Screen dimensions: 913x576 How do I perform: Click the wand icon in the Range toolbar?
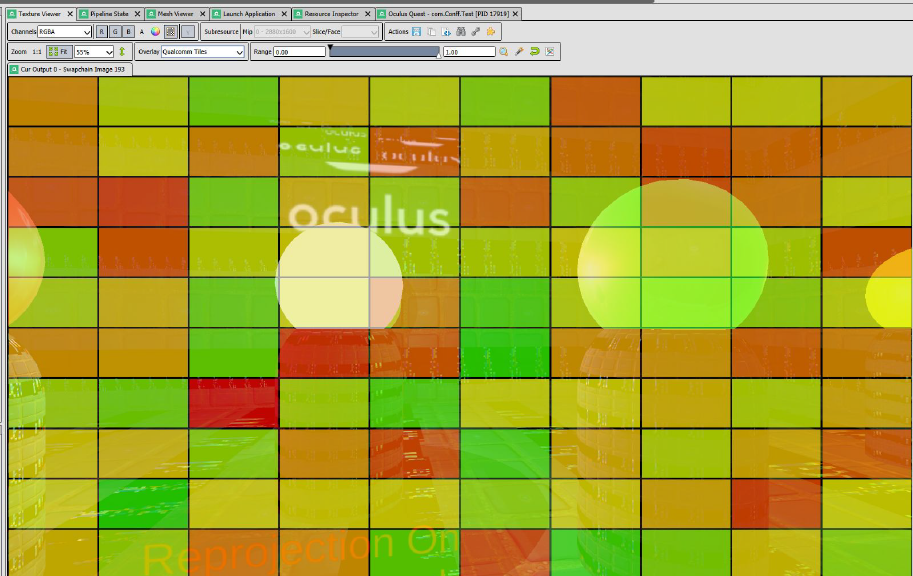click(519, 52)
